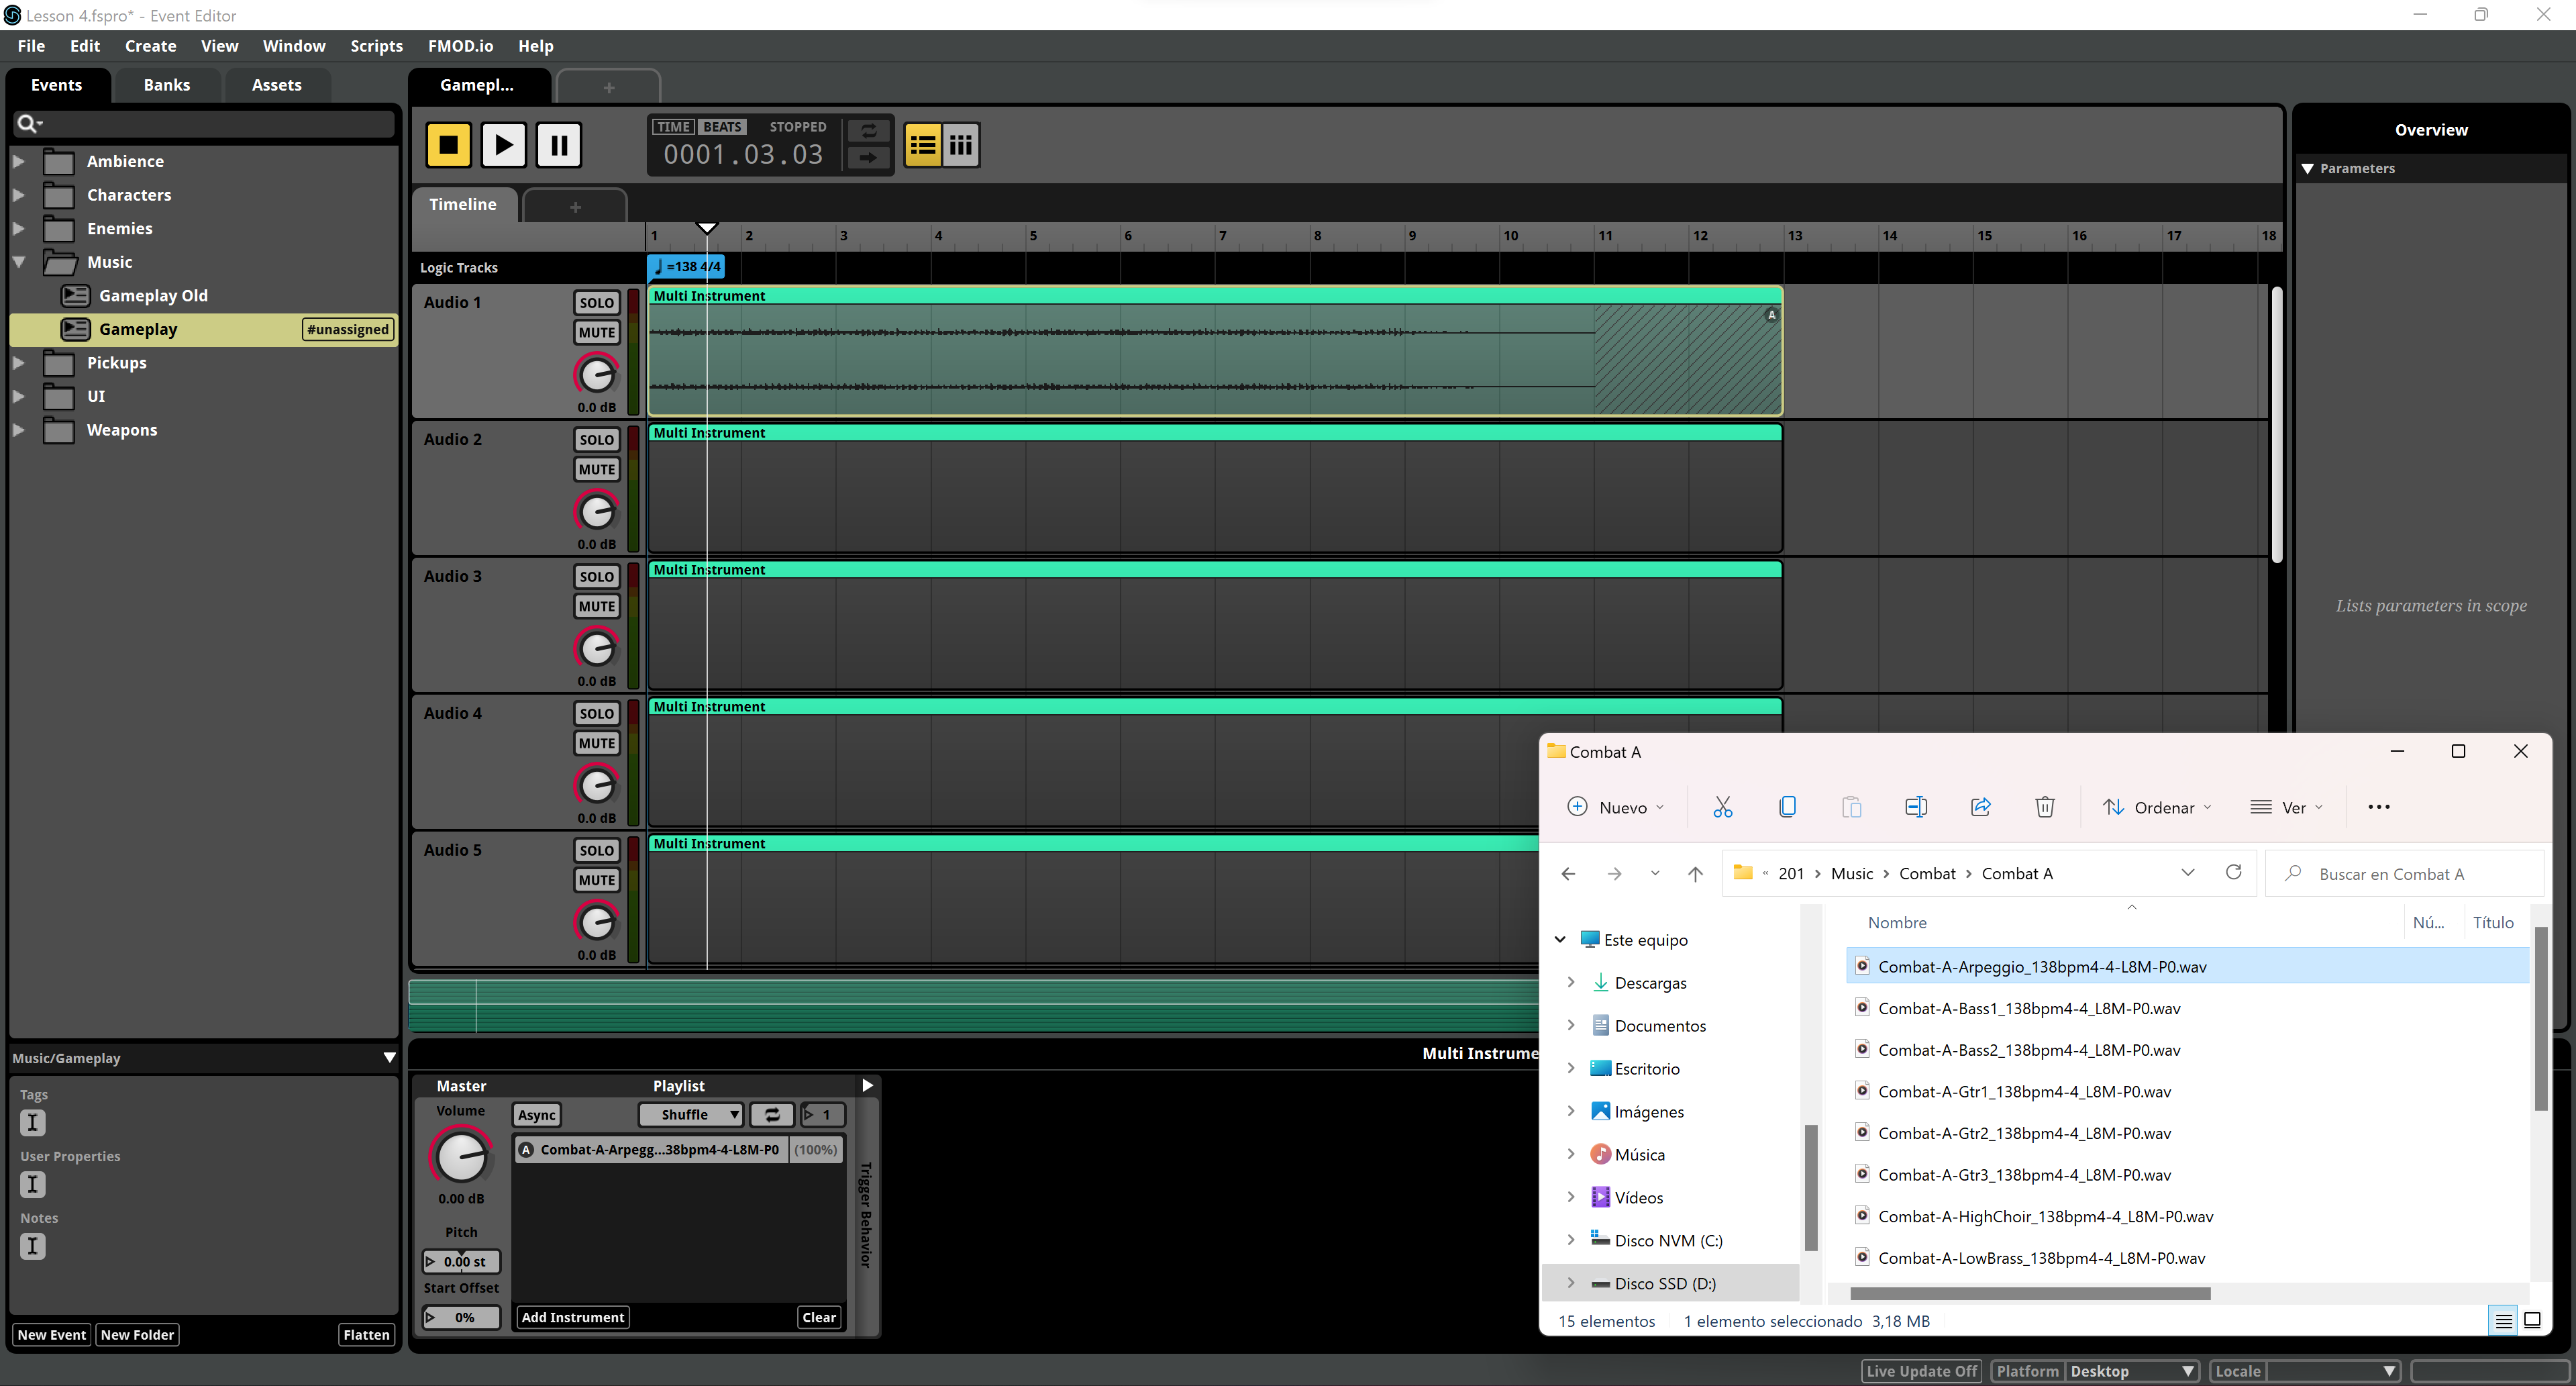Click the Notes edit icon
2576x1386 pixels.
[x=33, y=1246]
